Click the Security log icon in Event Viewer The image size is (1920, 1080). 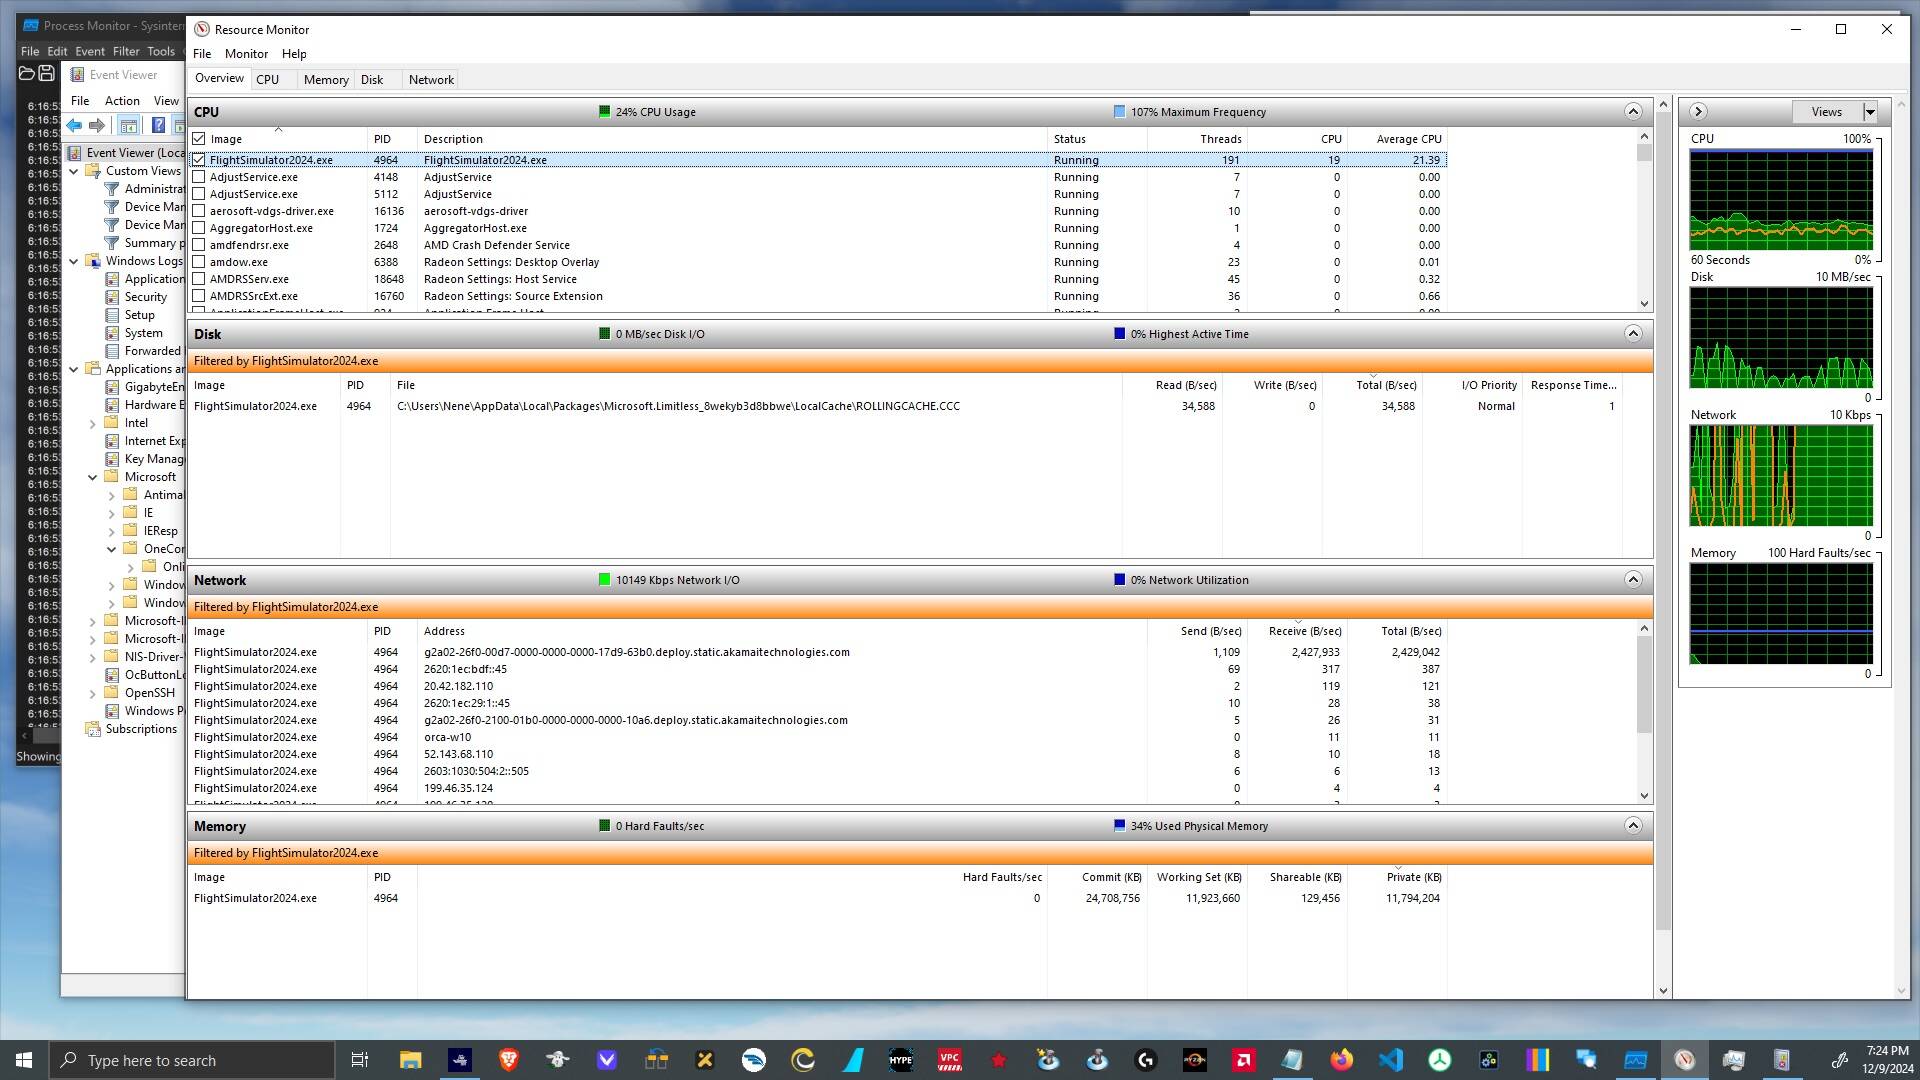pyautogui.click(x=113, y=297)
